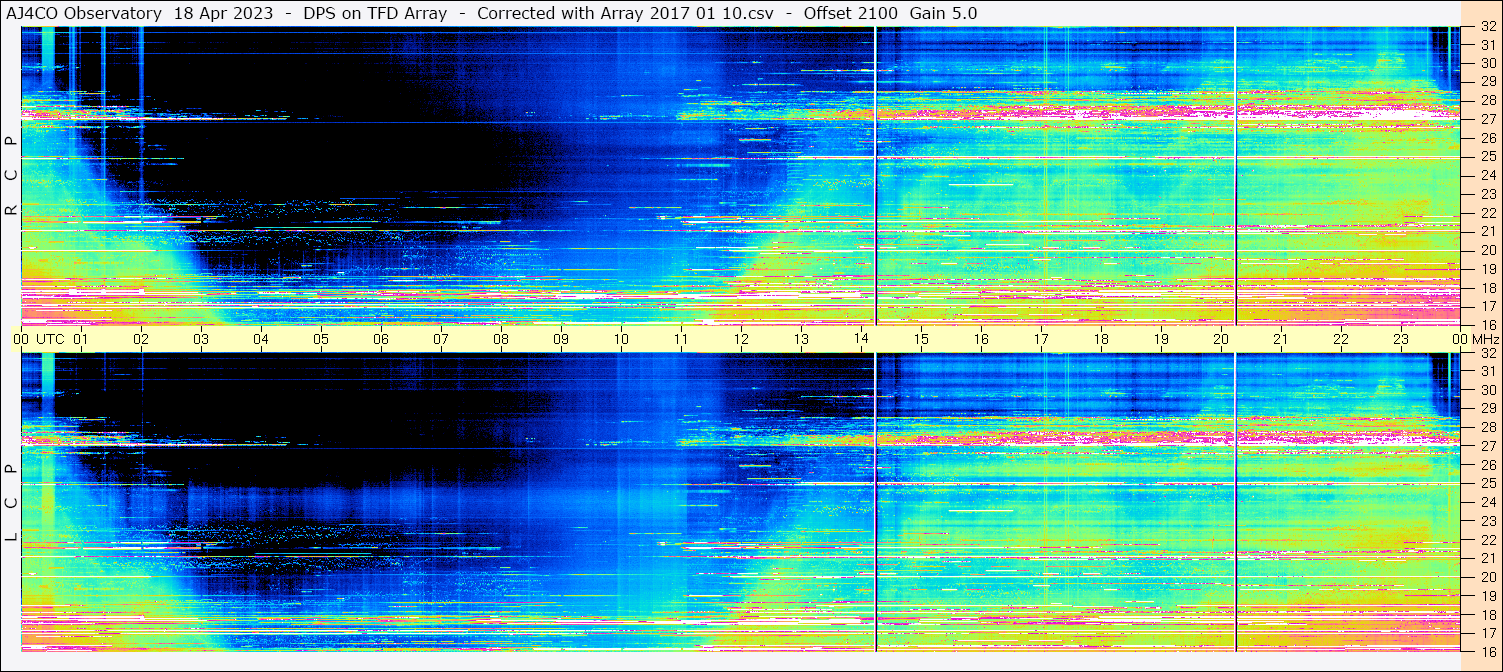Click the 32 MHz label on the upper frequency scale
Viewport: 1503px width, 672px height.
pyautogui.click(x=1486, y=28)
